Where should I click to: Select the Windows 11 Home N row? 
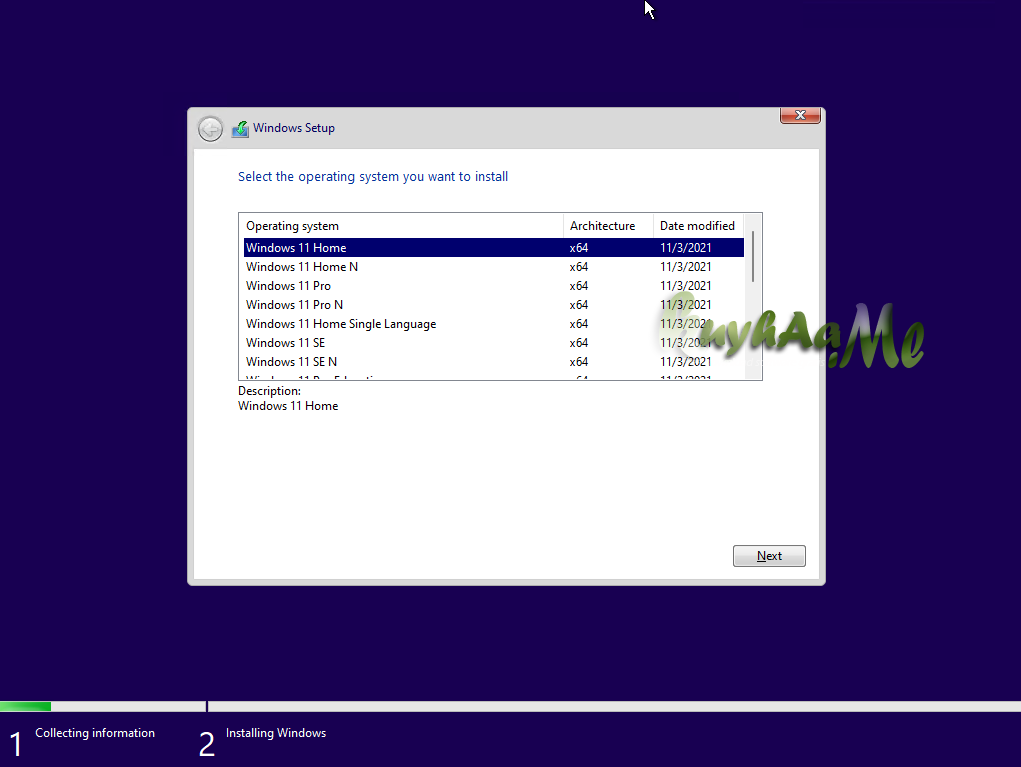point(494,267)
